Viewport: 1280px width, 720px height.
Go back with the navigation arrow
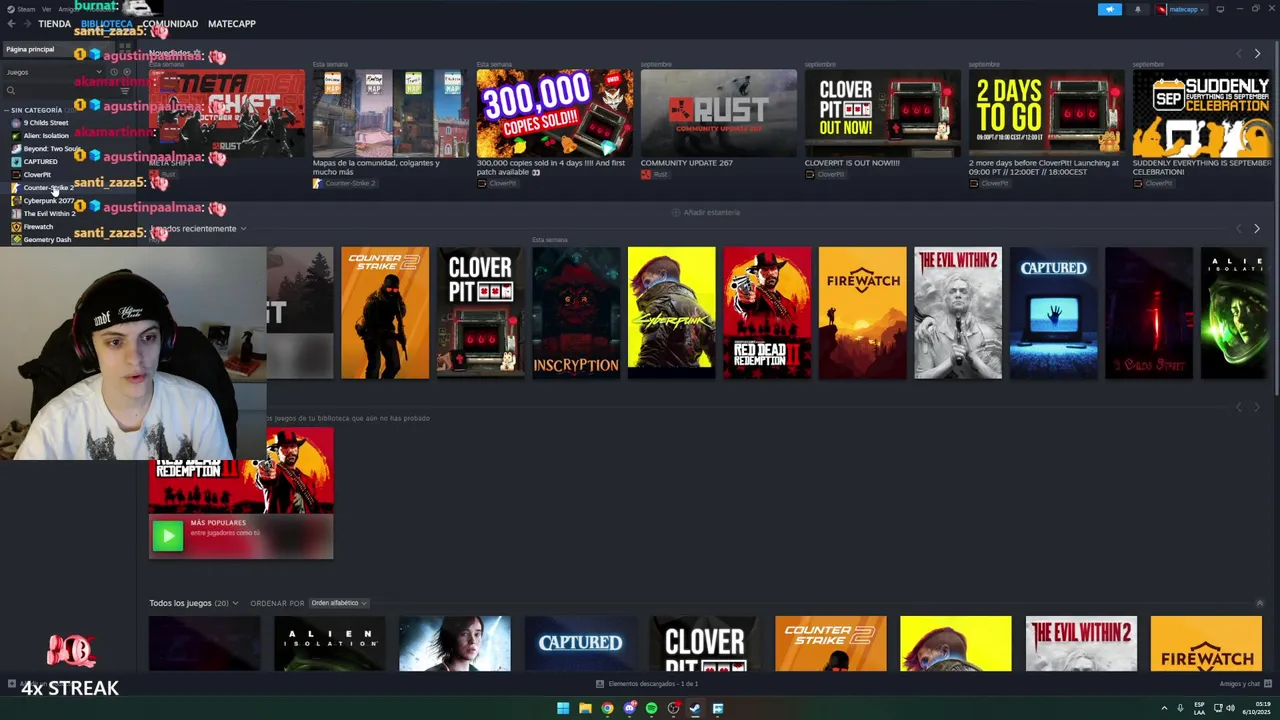pyautogui.click(x=12, y=23)
